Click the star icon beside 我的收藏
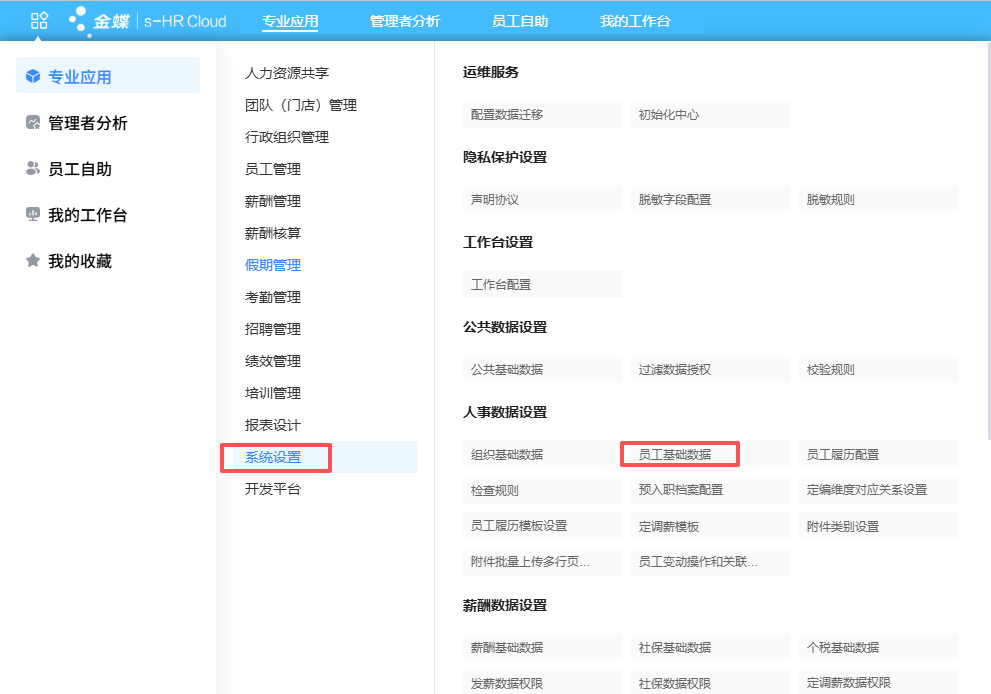This screenshot has width=991, height=694. tap(33, 261)
